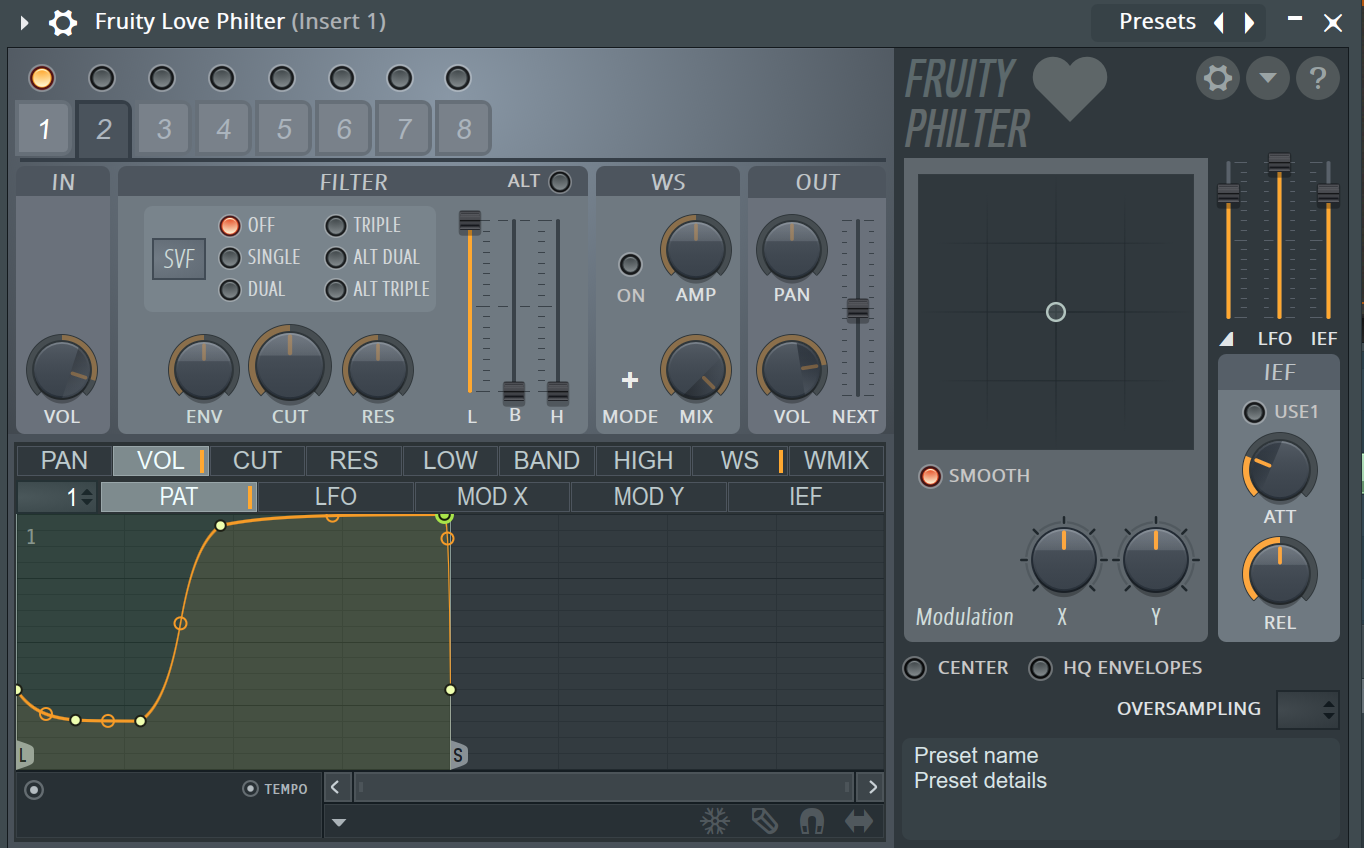Toggle the filter ALT switch
1364x848 pixels.
tap(560, 182)
